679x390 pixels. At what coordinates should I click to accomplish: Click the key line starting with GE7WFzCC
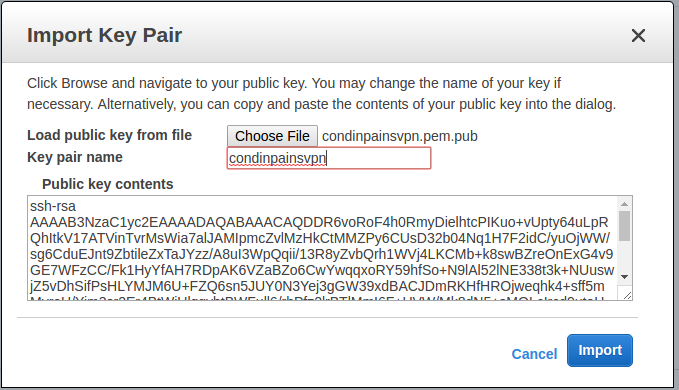coord(322,270)
